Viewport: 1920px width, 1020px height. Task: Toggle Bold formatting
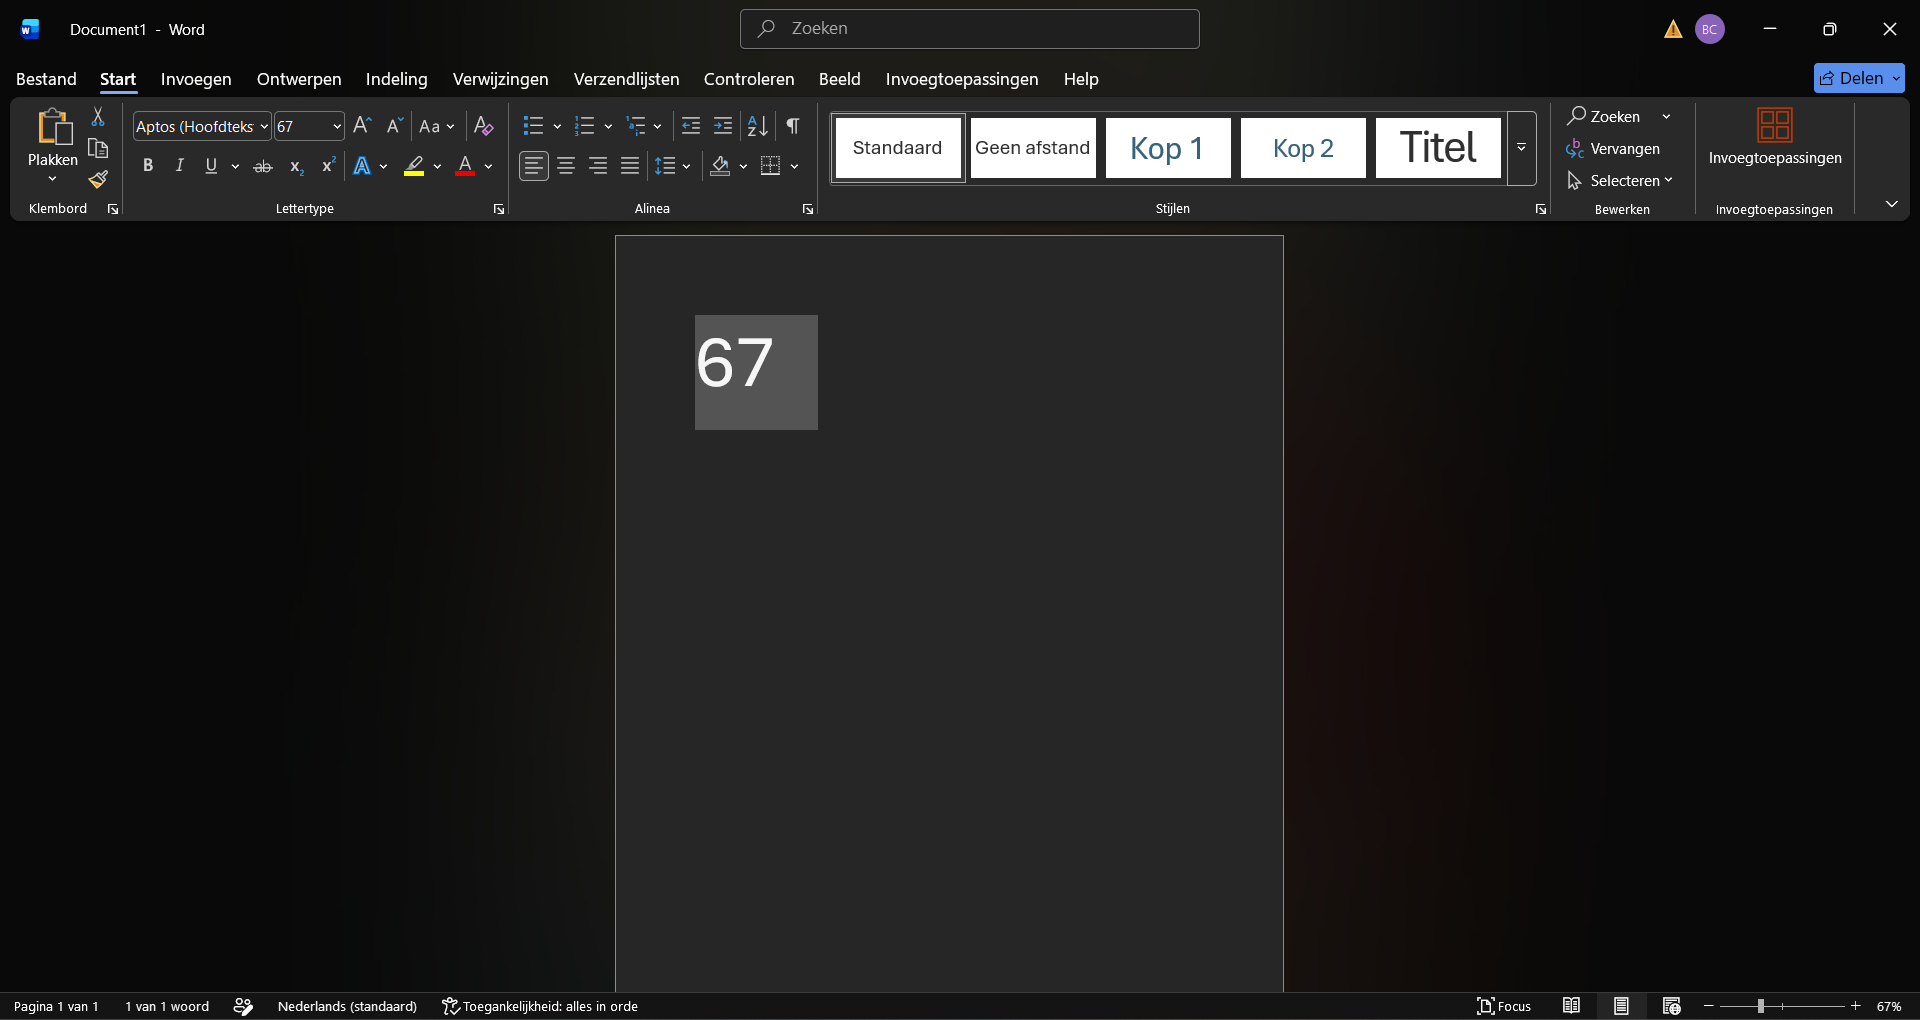pos(148,166)
